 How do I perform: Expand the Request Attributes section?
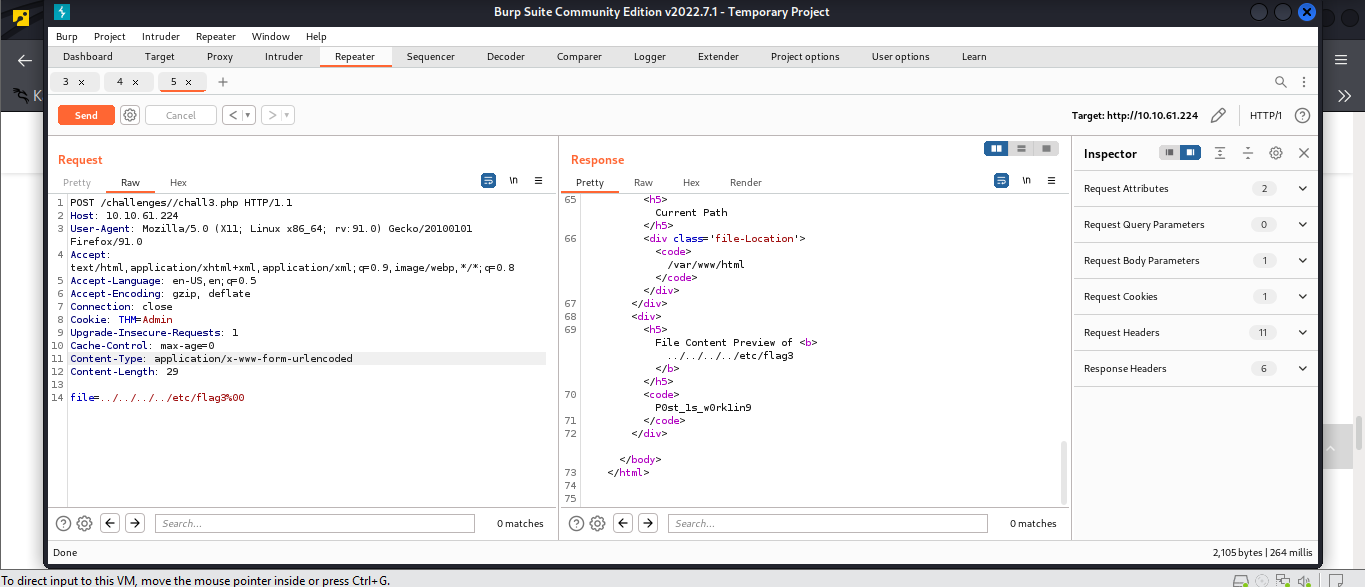[1302, 189]
